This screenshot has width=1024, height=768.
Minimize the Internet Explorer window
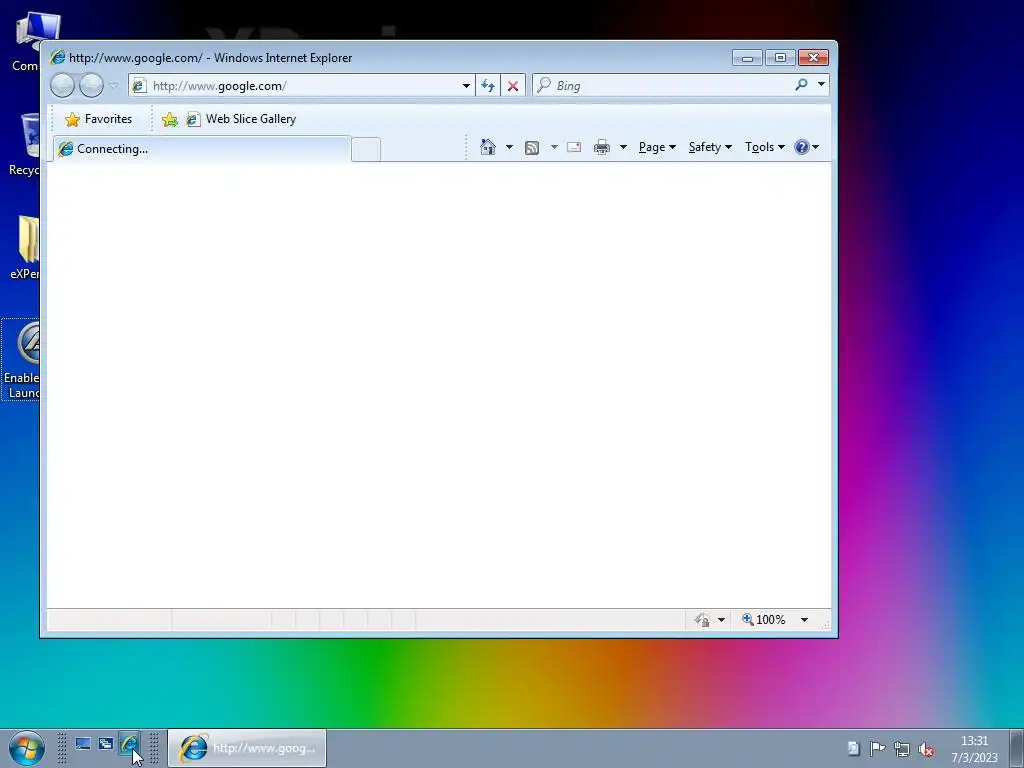click(747, 58)
